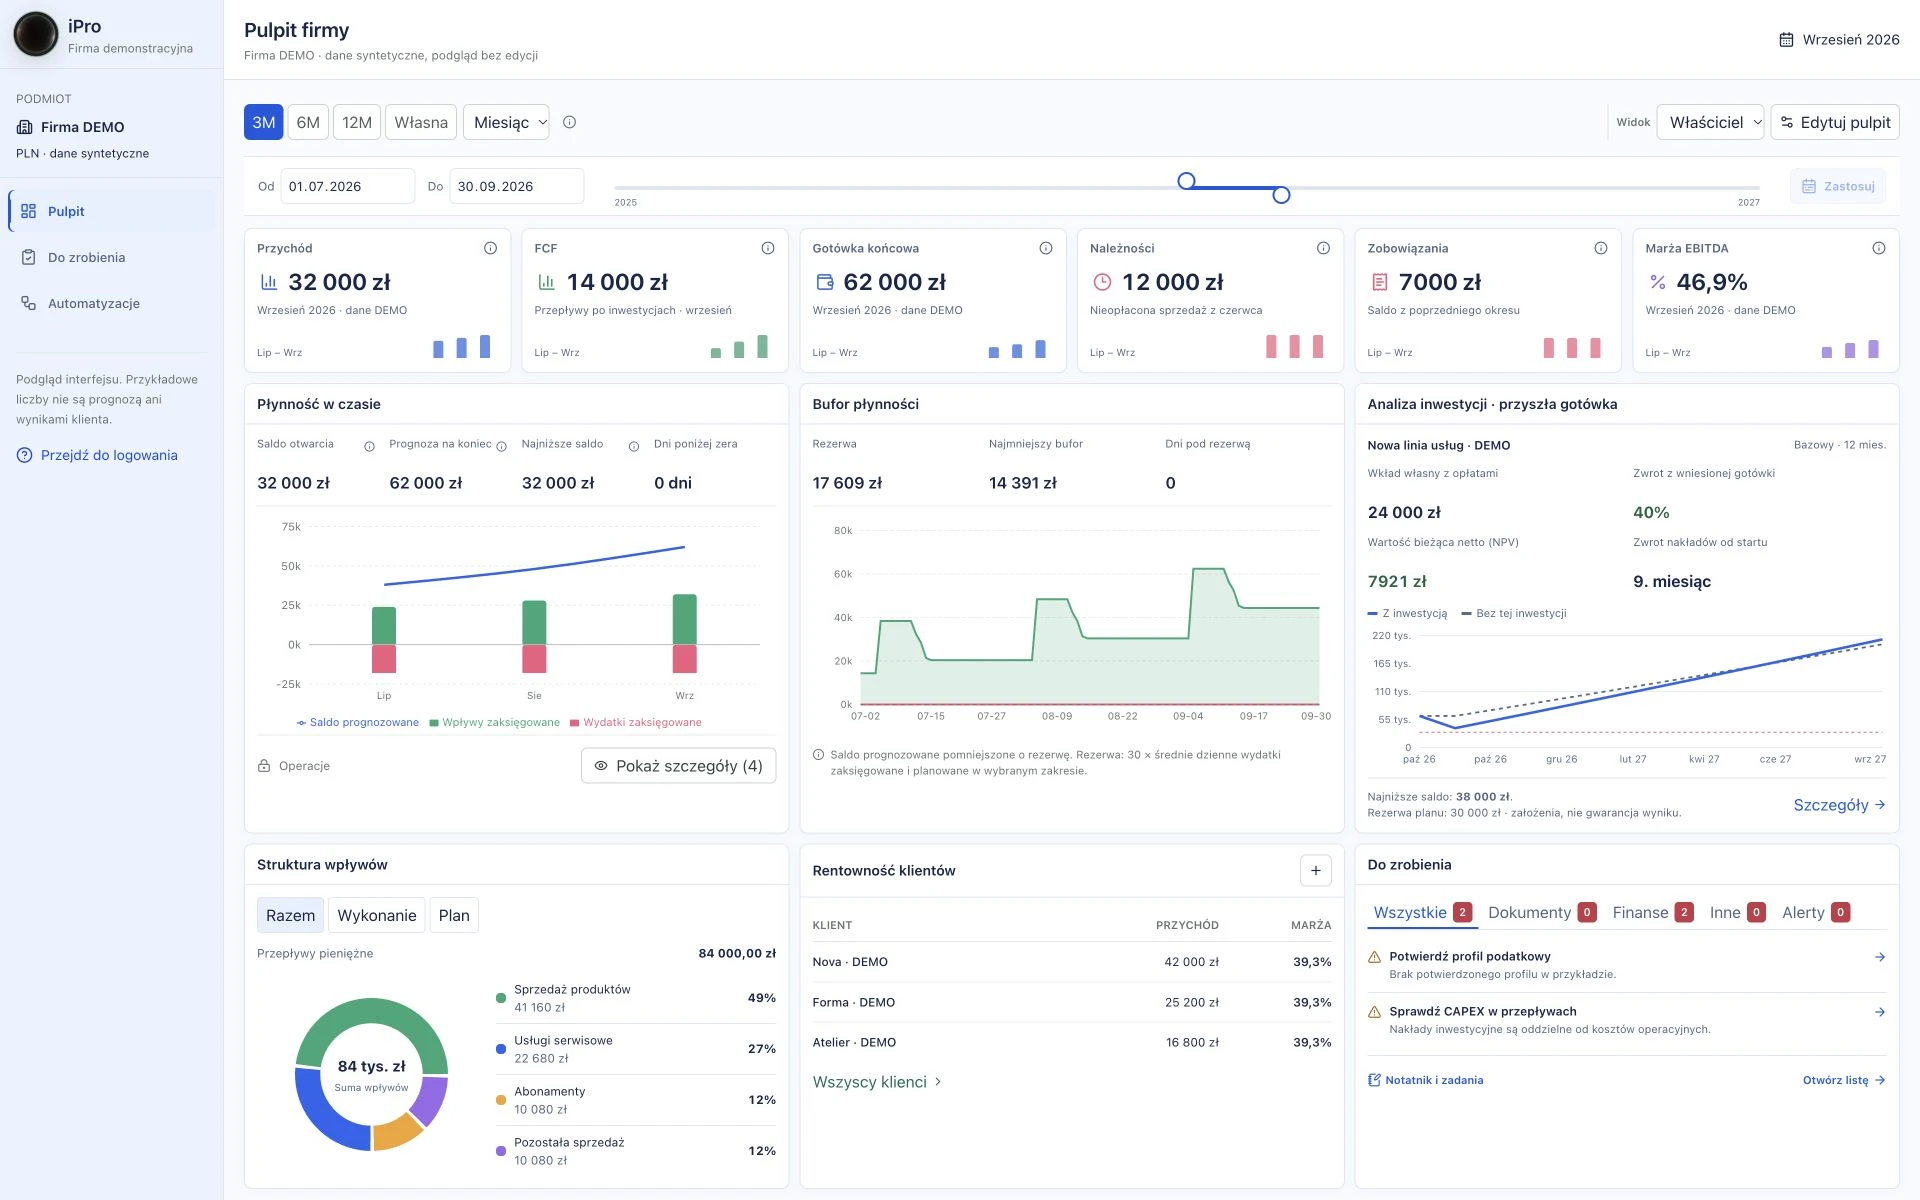1920x1200 pixels.
Task: Click plus icon in Rentowność klientów
Action: click(x=1315, y=871)
